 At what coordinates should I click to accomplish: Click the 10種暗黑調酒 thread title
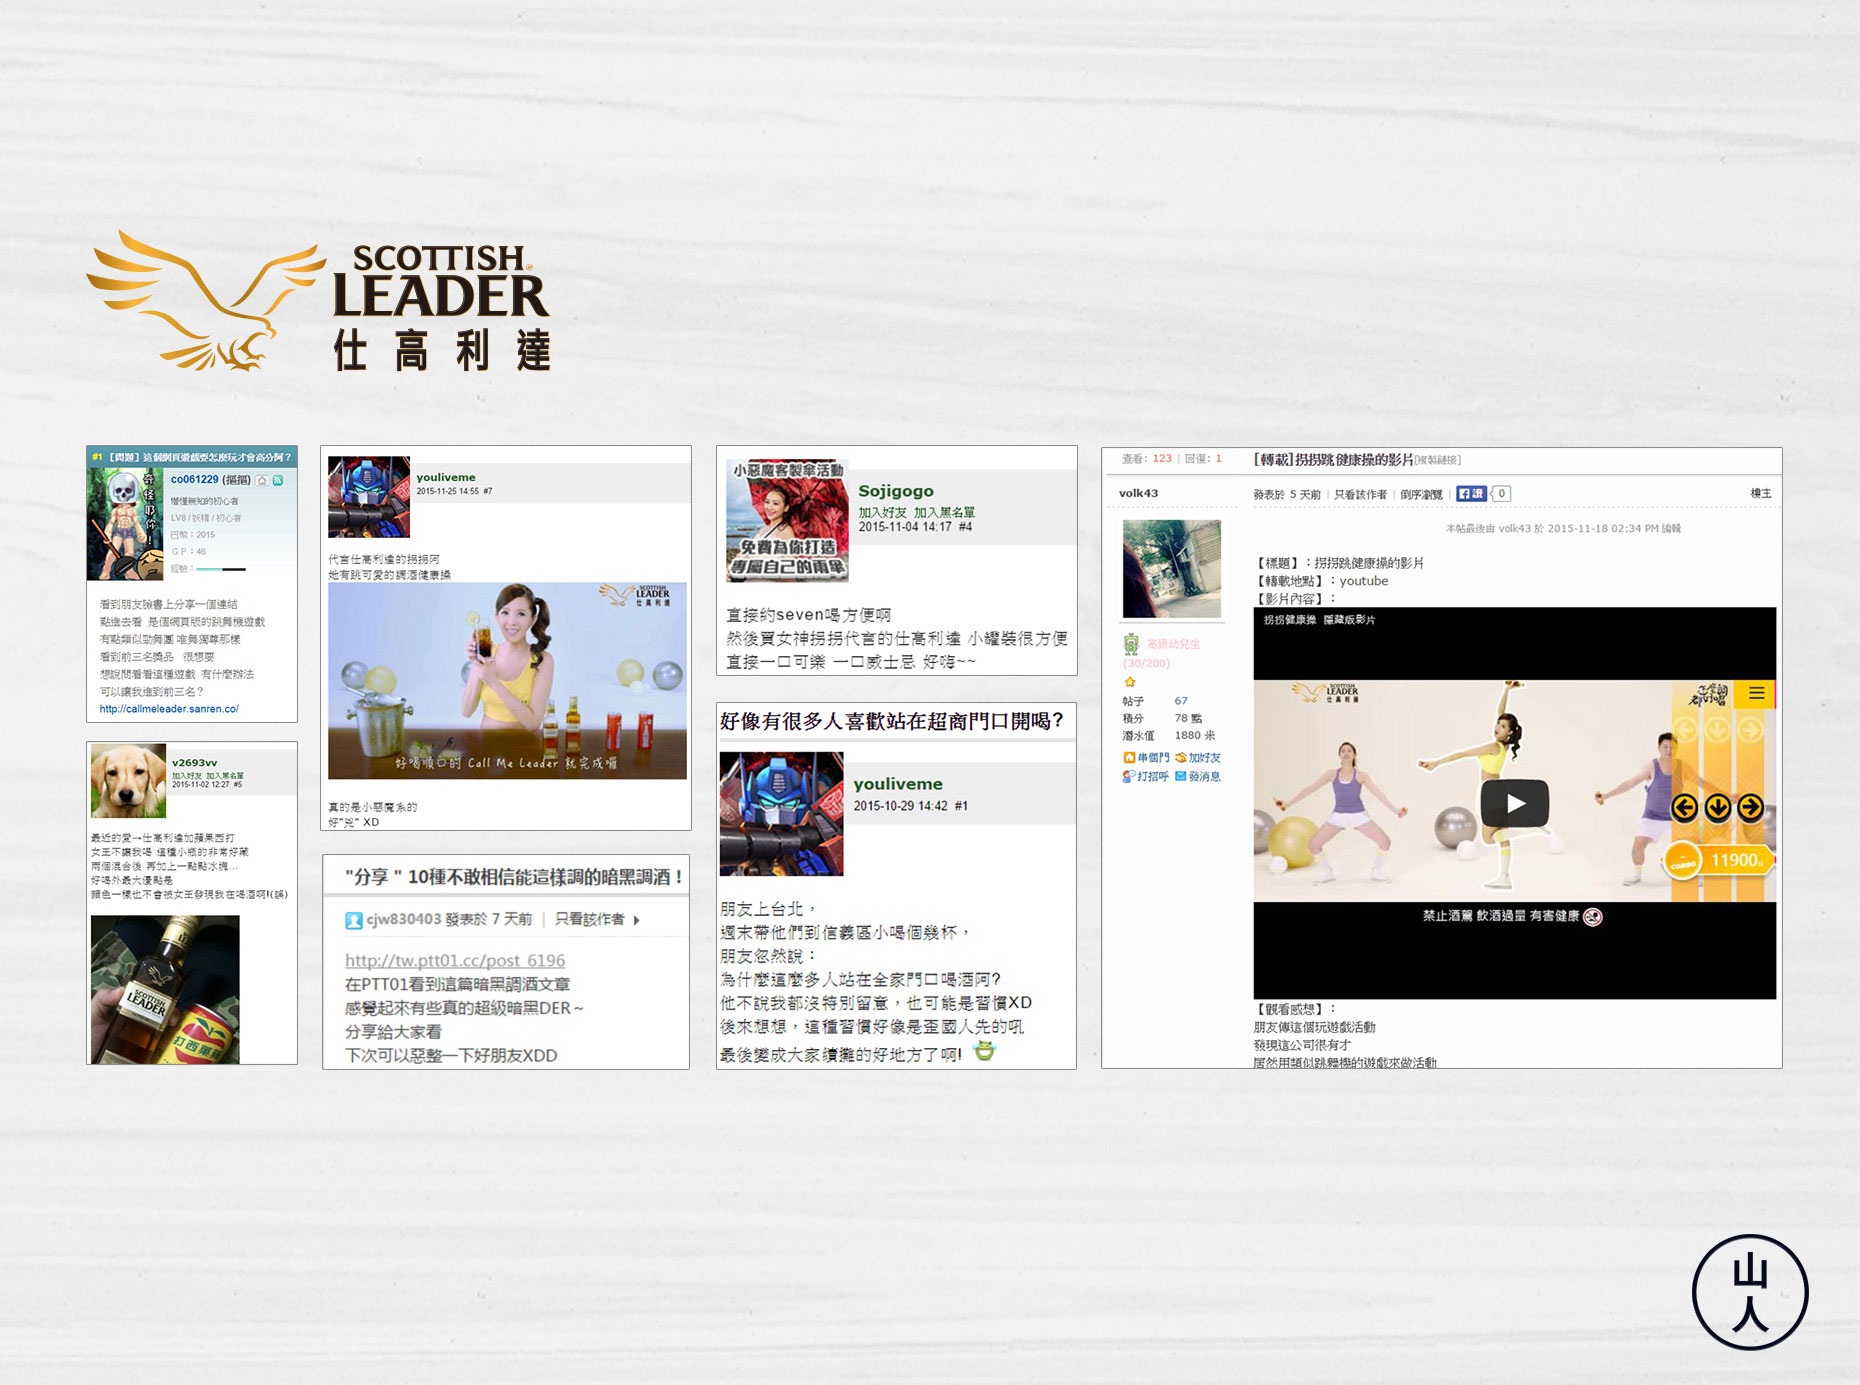[x=514, y=877]
